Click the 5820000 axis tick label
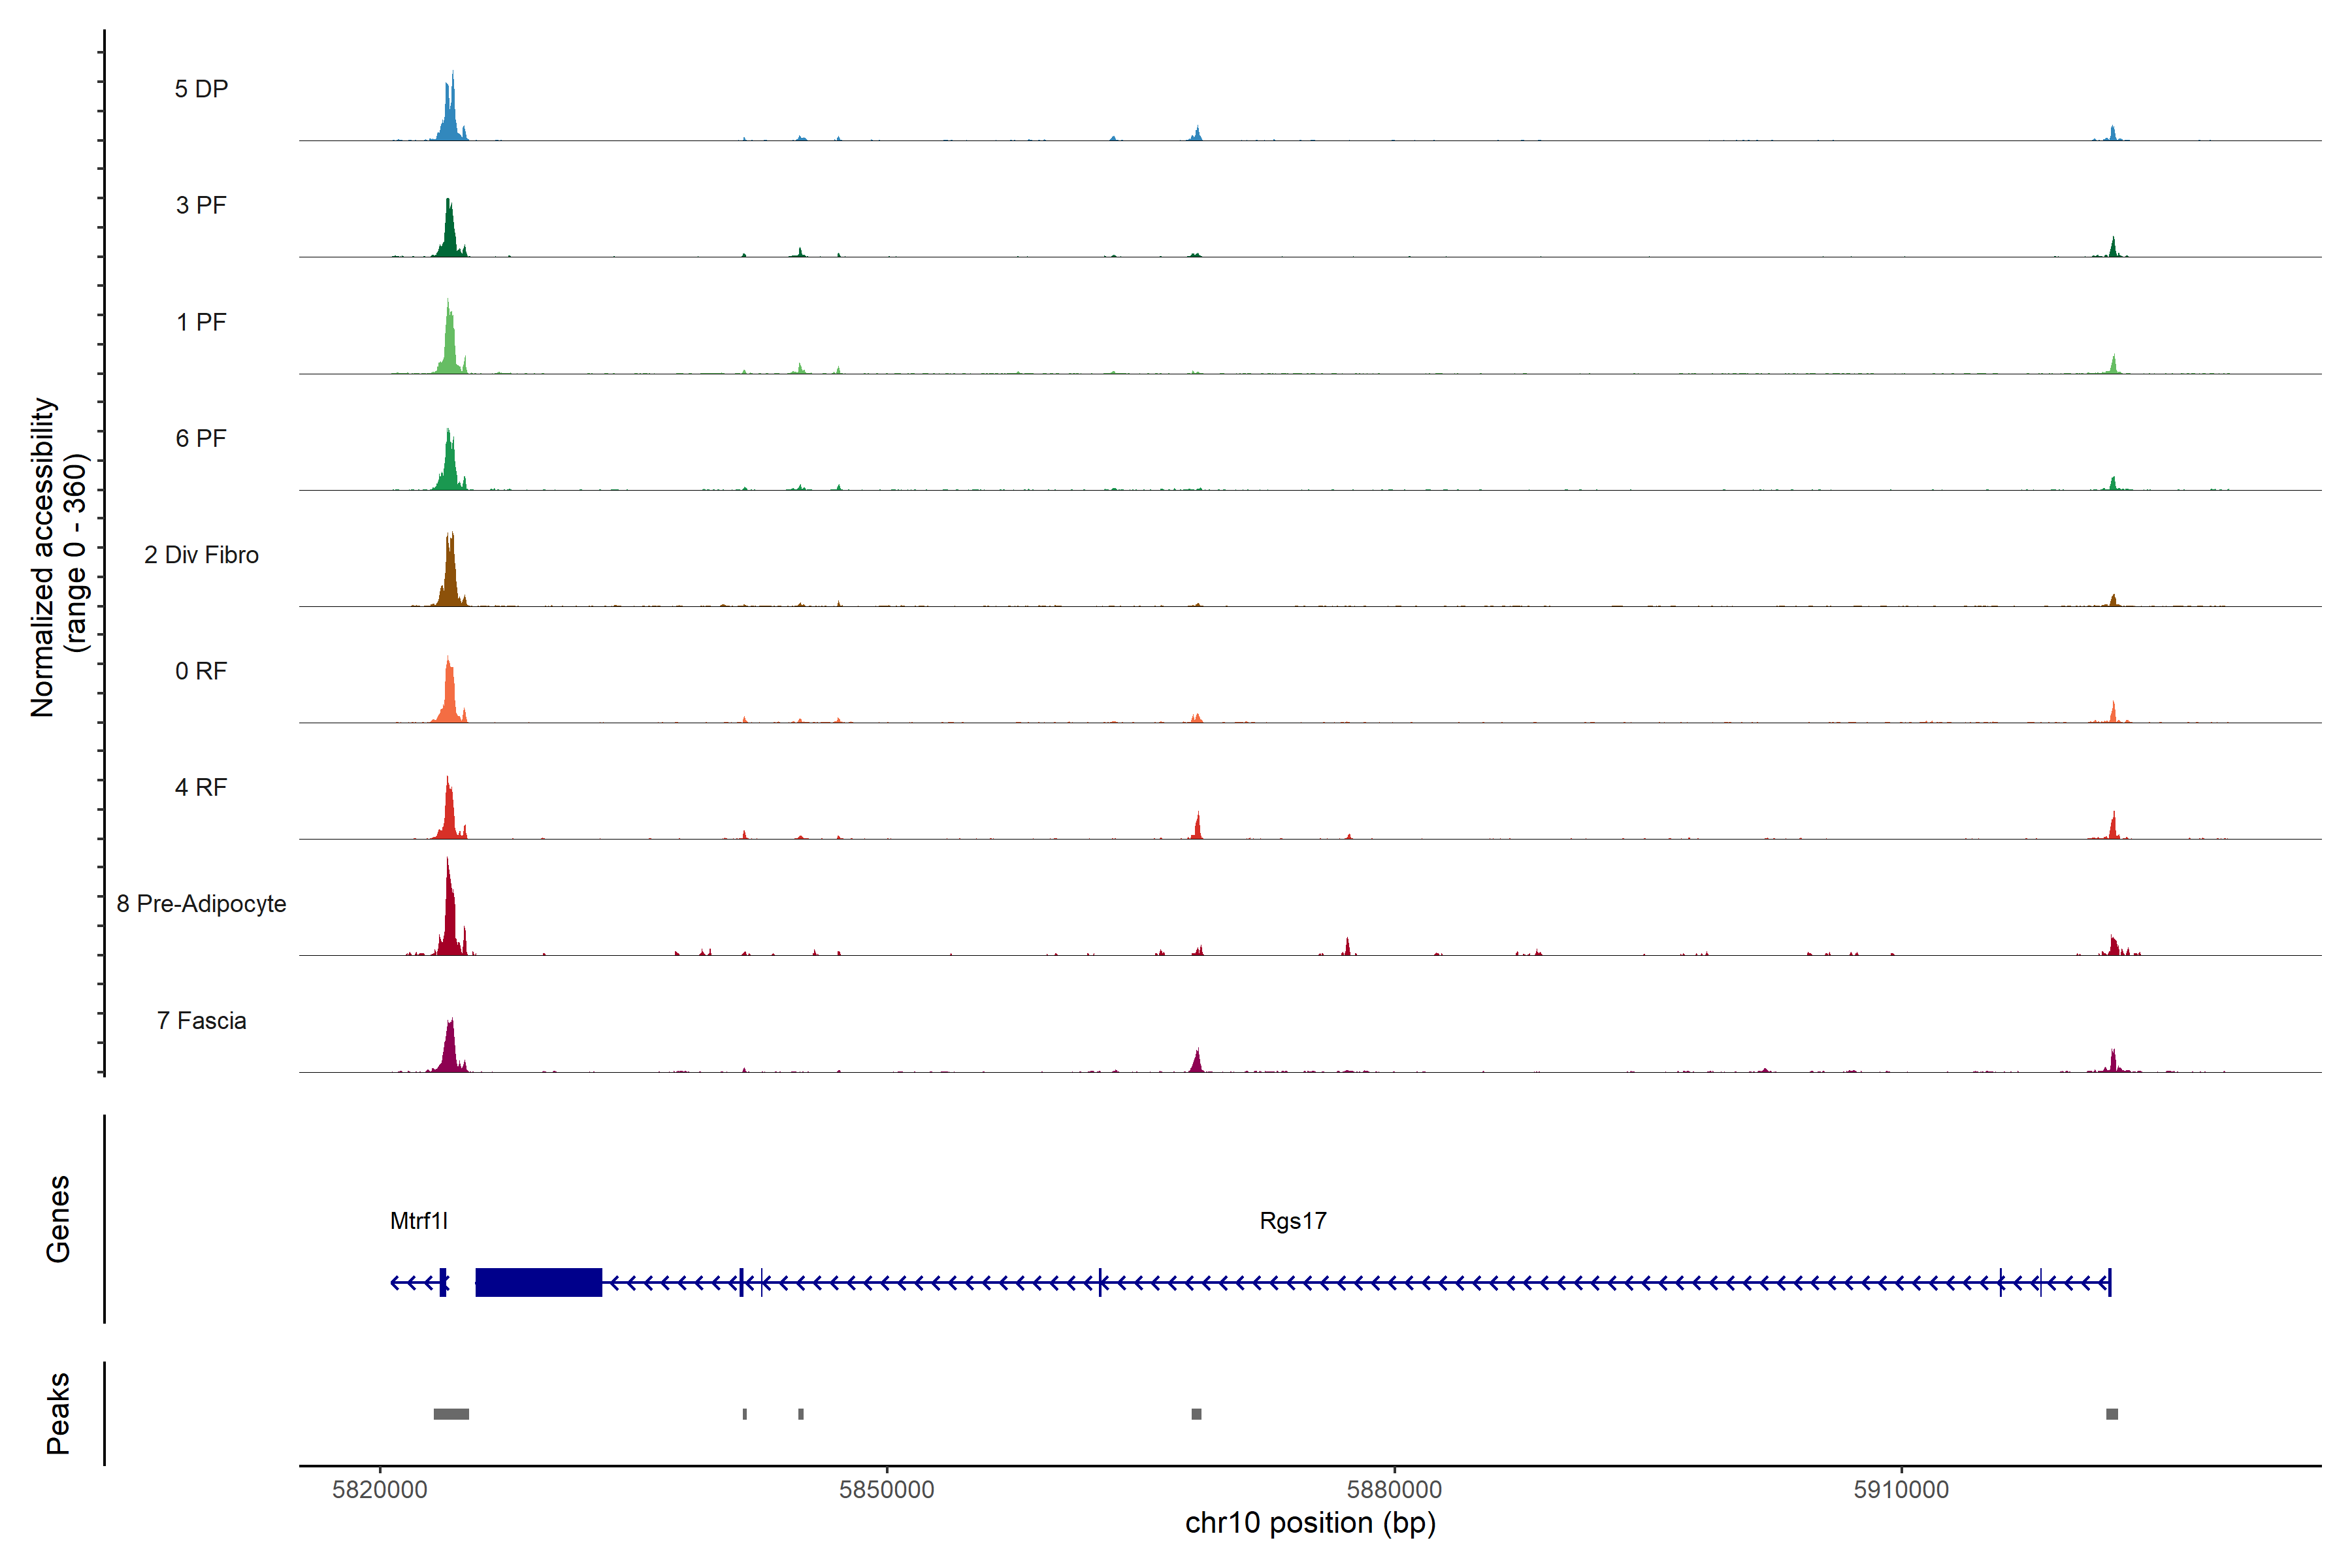 (380, 1489)
